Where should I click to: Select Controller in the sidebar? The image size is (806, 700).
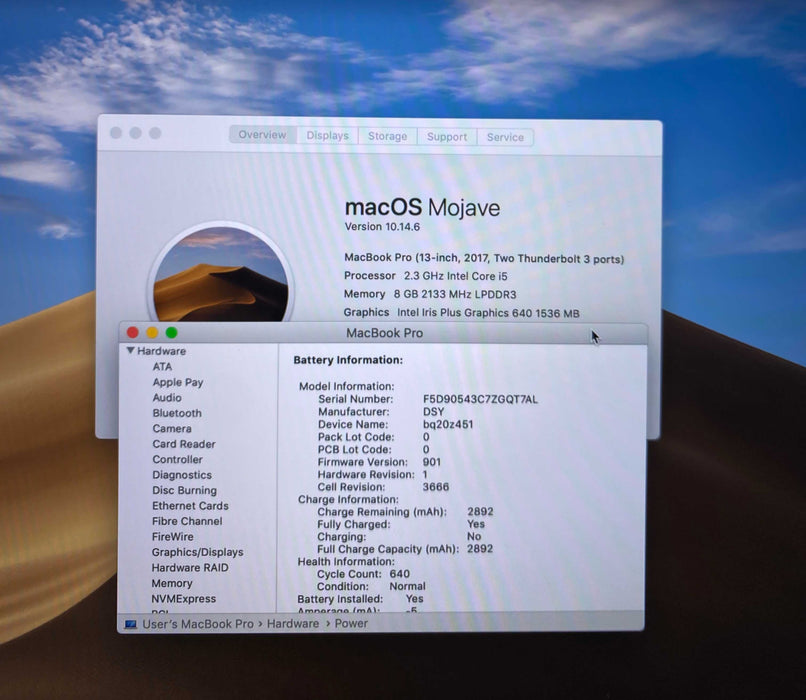pos(177,459)
